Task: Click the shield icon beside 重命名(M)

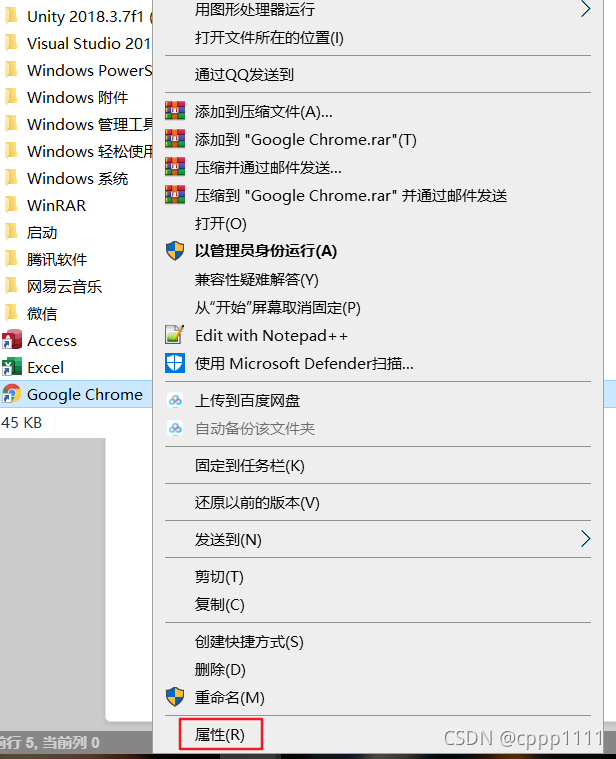Action: tap(175, 697)
